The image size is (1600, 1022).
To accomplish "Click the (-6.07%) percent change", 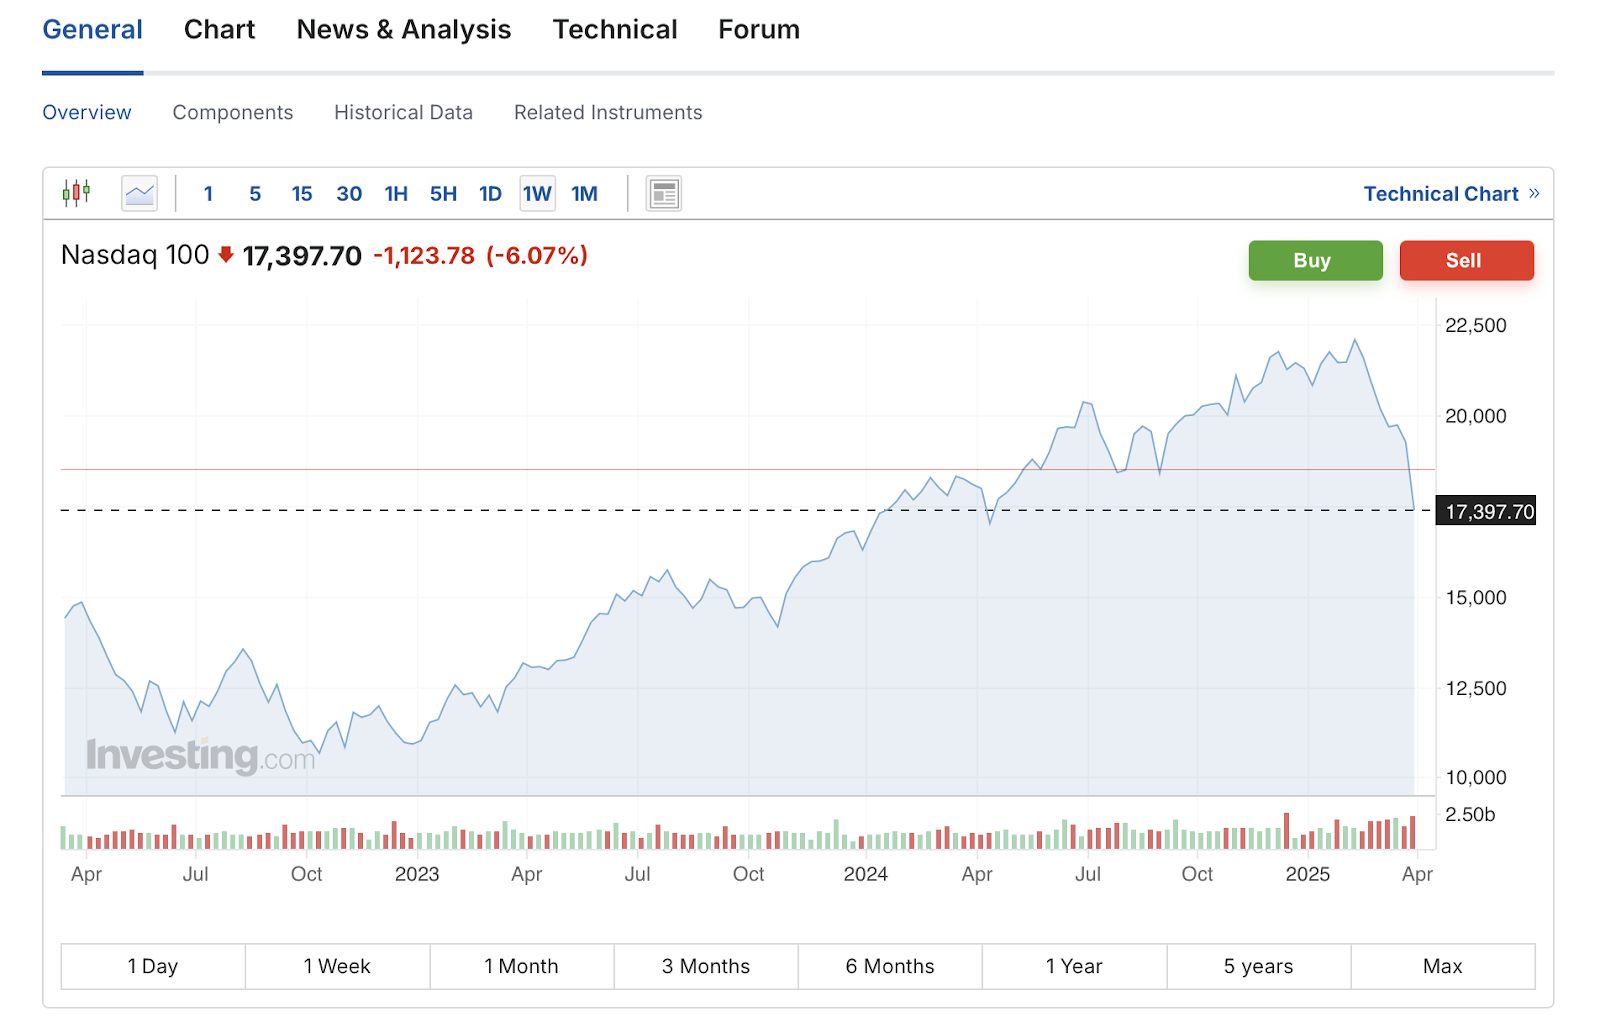I will coord(537,256).
